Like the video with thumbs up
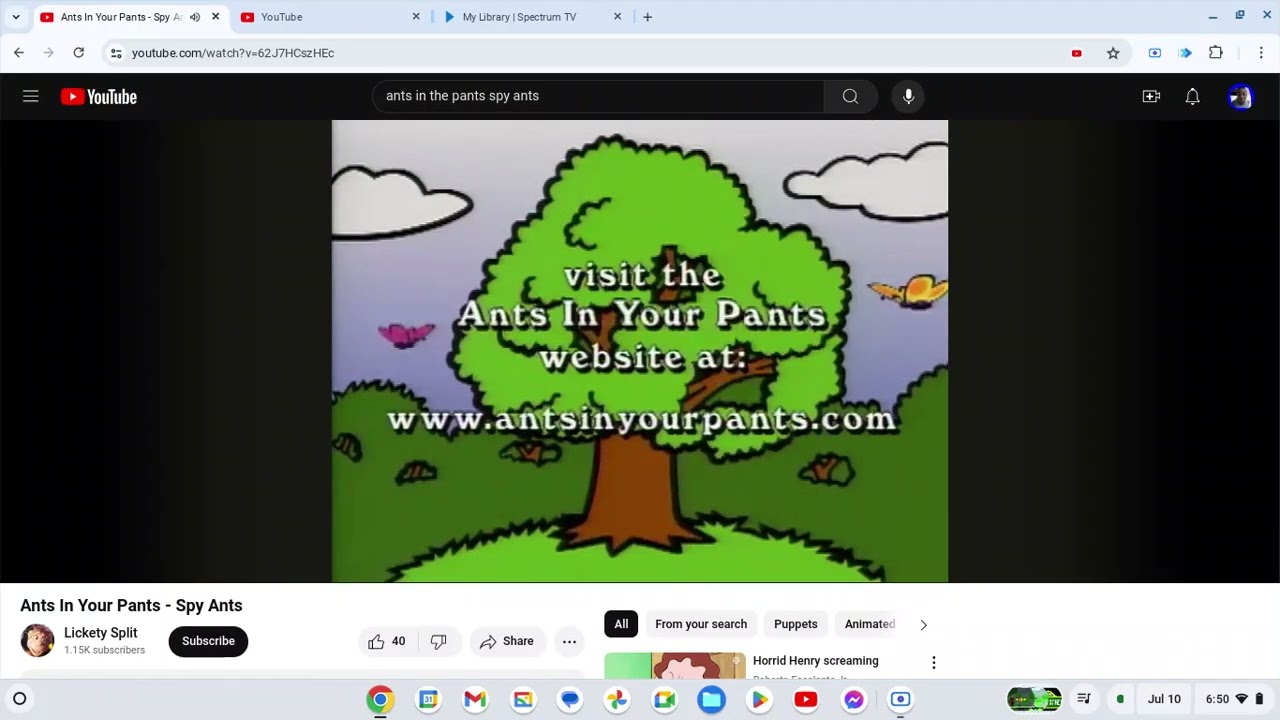The height and width of the screenshot is (720, 1280). pos(386,641)
